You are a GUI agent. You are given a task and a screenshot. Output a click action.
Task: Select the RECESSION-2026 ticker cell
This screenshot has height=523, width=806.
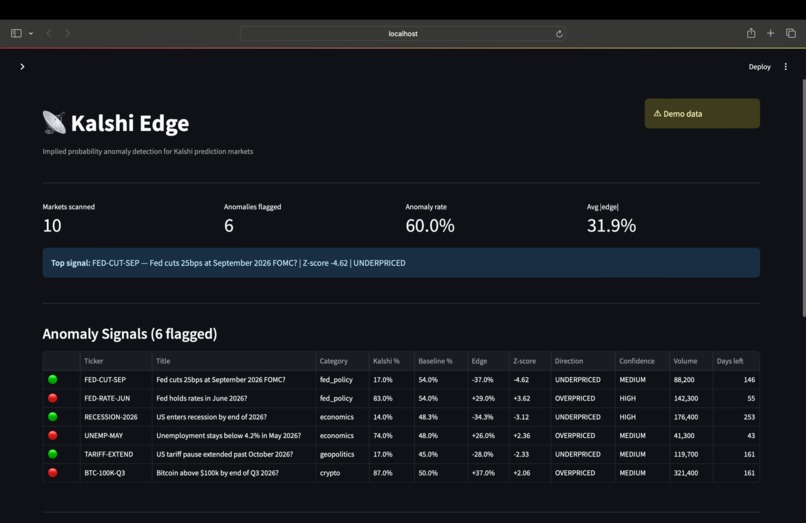tap(116, 417)
